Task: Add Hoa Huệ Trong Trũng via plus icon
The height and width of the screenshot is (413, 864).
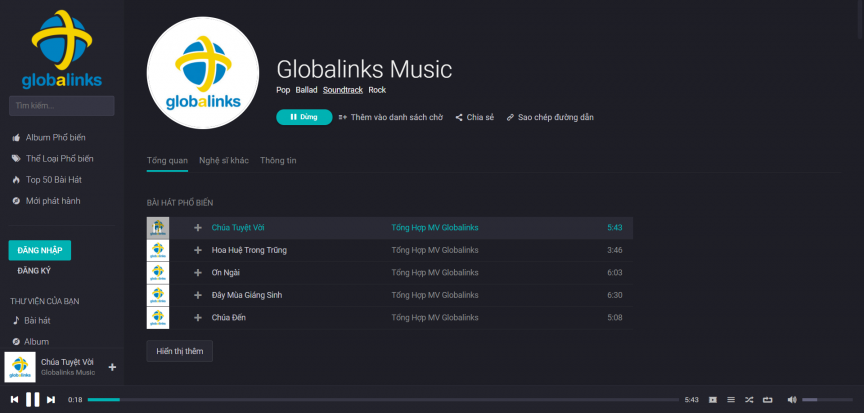Action: tap(198, 250)
